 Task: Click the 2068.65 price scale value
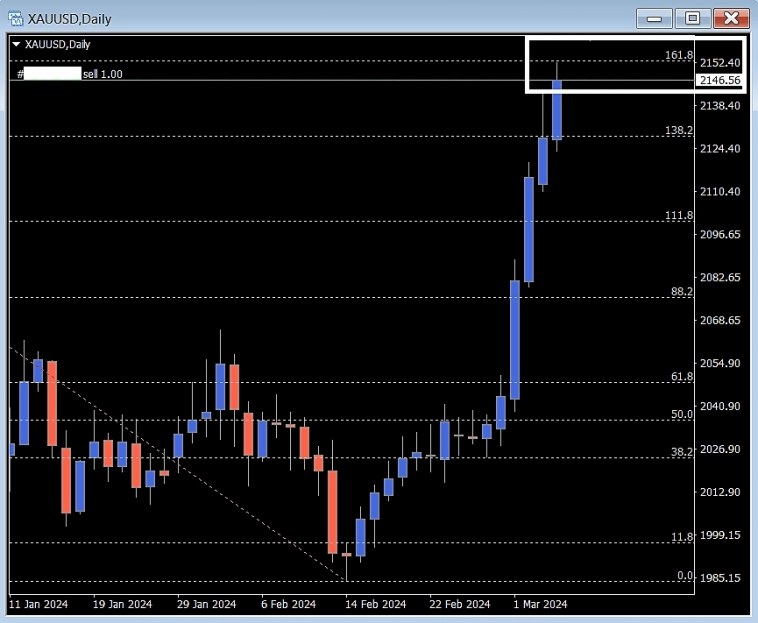tap(720, 320)
